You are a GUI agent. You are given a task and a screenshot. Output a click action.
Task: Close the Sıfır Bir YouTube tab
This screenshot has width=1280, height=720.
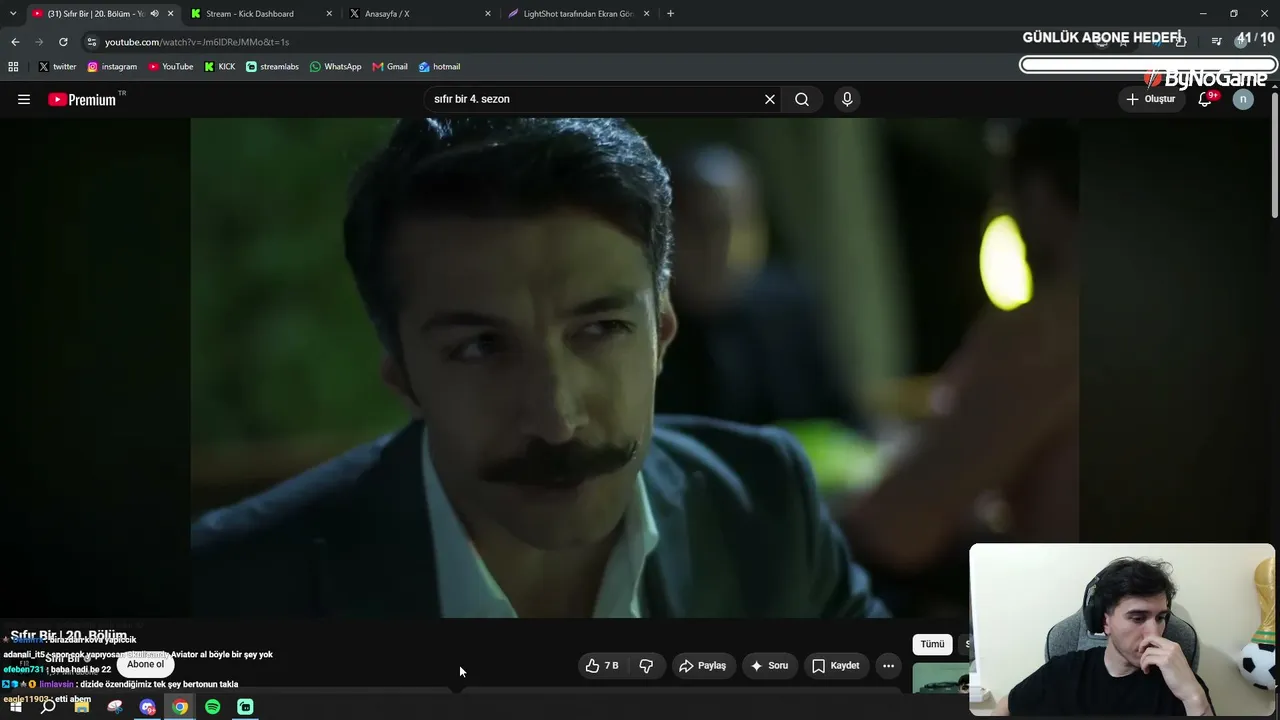[x=171, y=14]
